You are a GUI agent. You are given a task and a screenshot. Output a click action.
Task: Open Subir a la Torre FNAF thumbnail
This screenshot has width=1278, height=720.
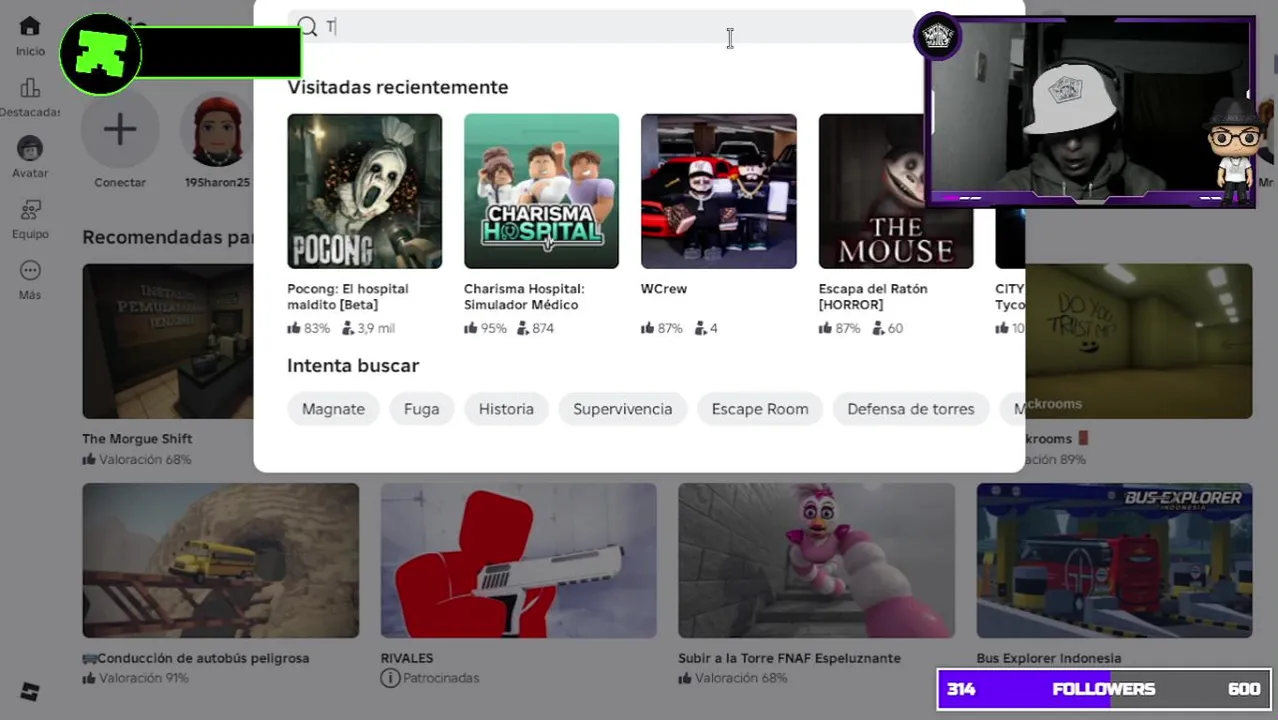[x=816, y=560]
